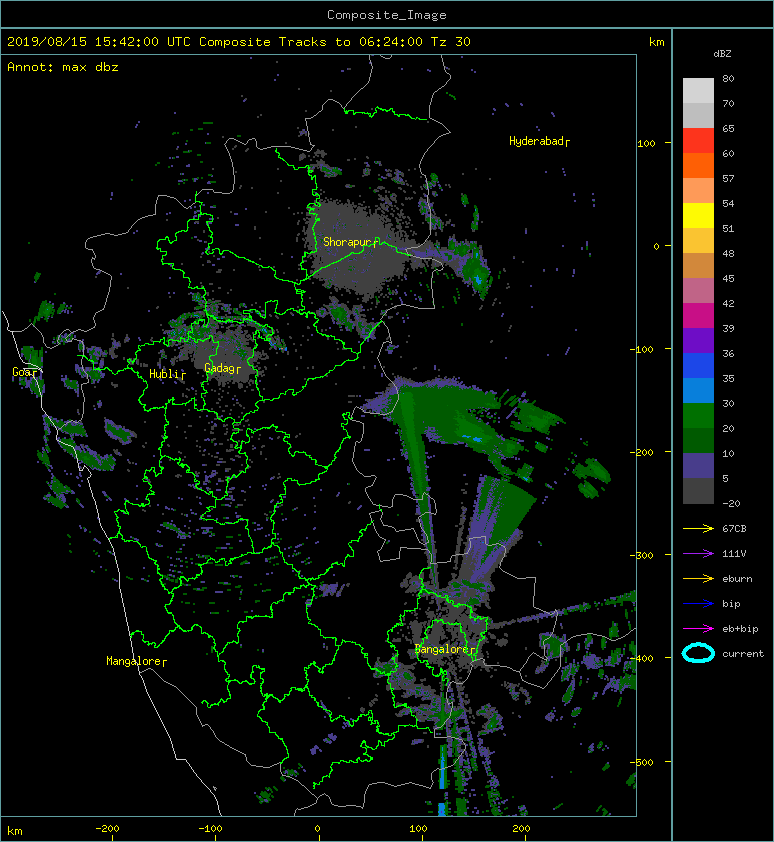
Task: Click the dBZ scale heading
Action: pos(722,54)
